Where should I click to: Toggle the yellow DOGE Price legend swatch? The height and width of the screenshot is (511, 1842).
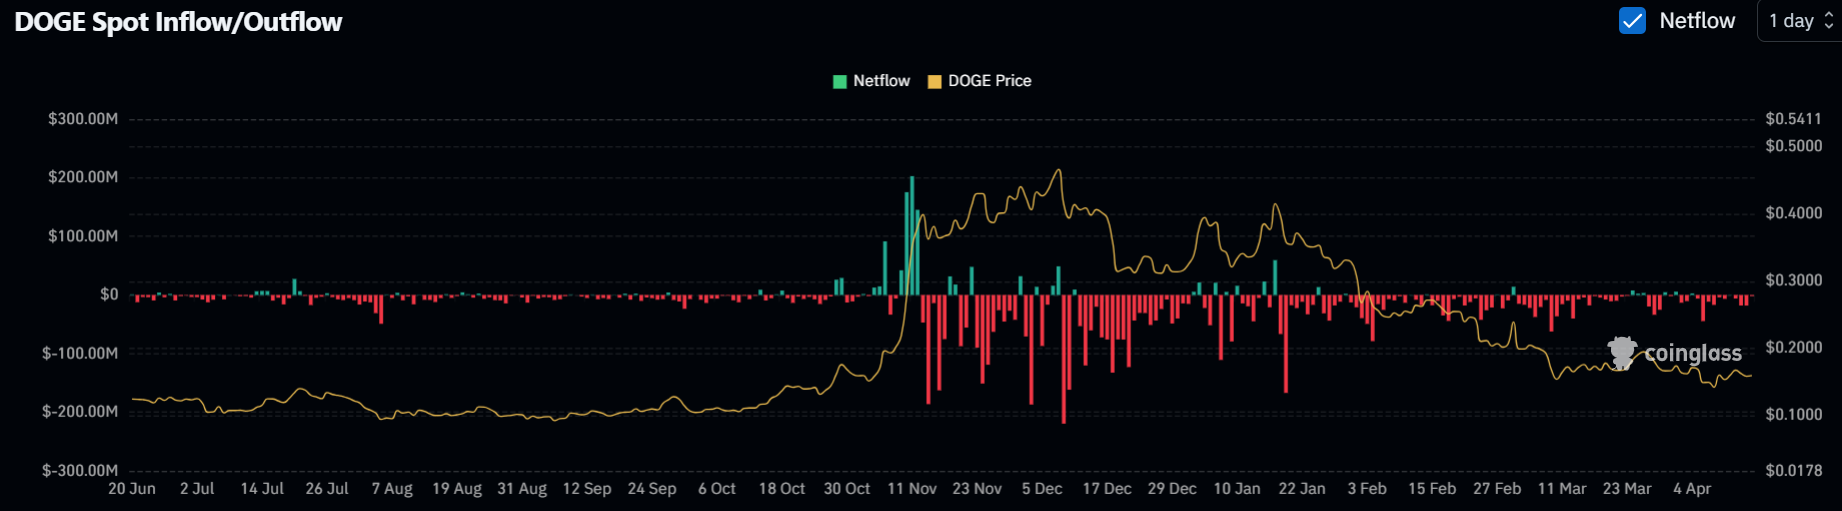click(935, 82)
